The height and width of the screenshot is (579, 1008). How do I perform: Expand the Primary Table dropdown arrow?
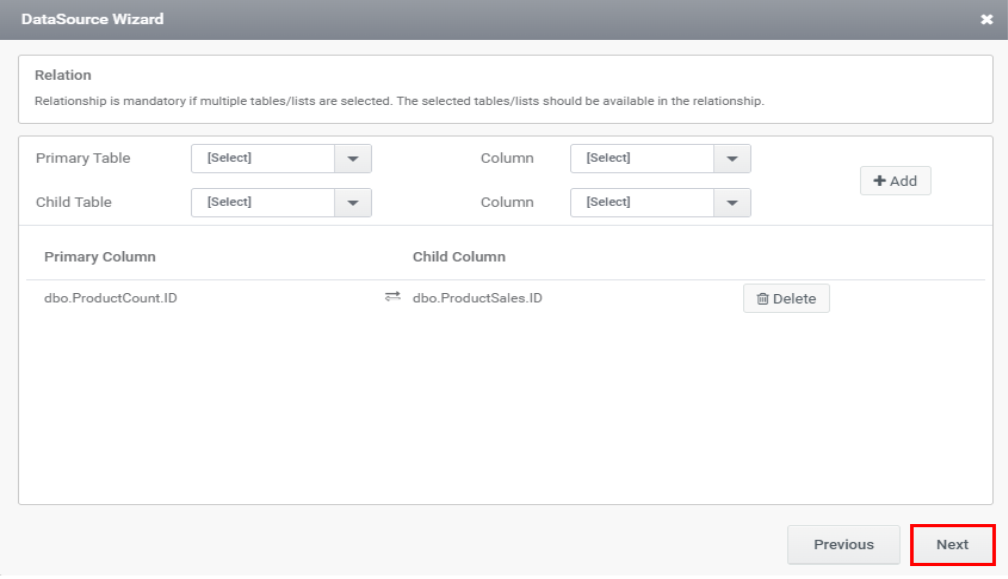pyautogui.click(x=352, y=159)
